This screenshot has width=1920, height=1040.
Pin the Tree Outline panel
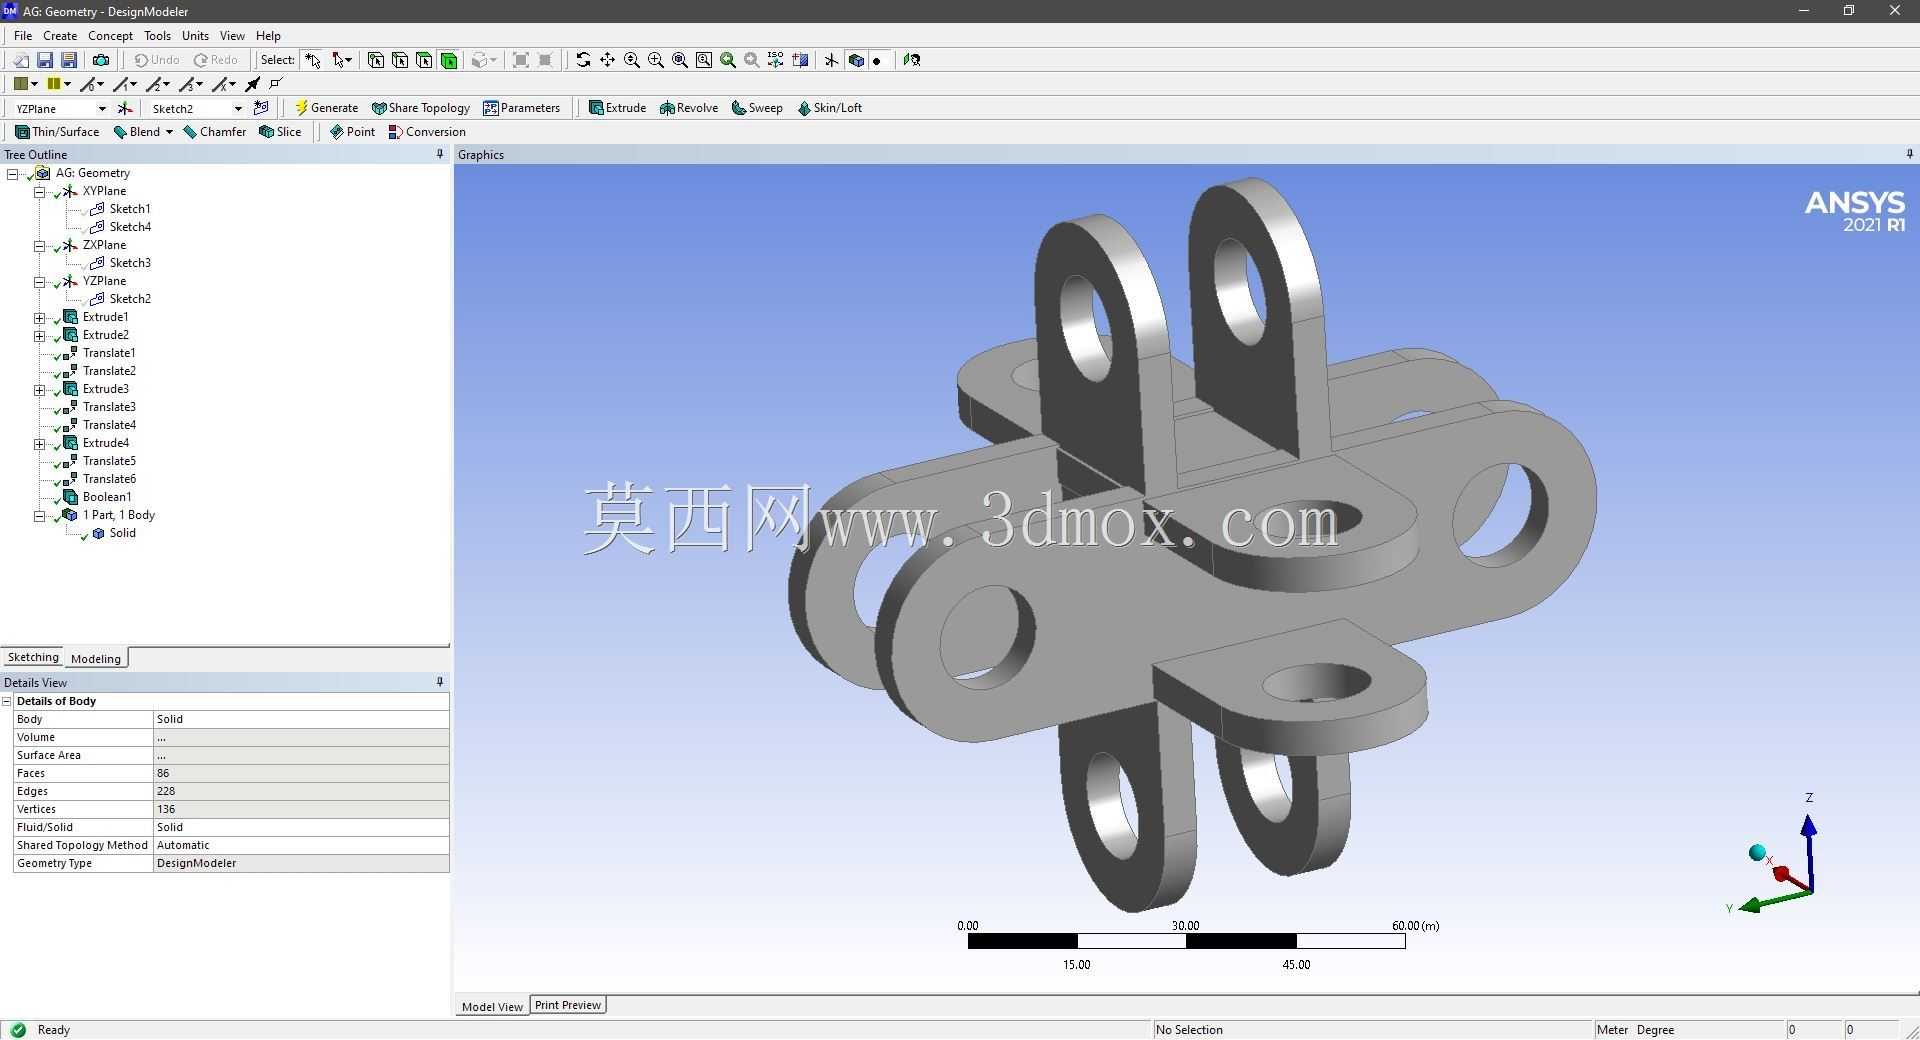(440, 154)
